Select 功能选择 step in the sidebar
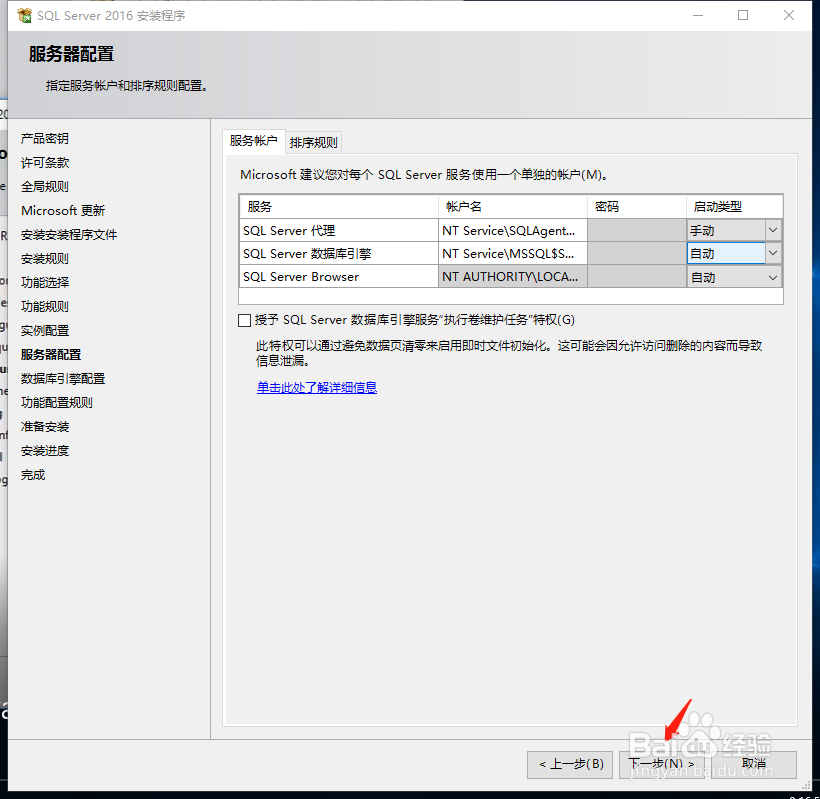The image size is (820, 799). click(x=45, y=283)
